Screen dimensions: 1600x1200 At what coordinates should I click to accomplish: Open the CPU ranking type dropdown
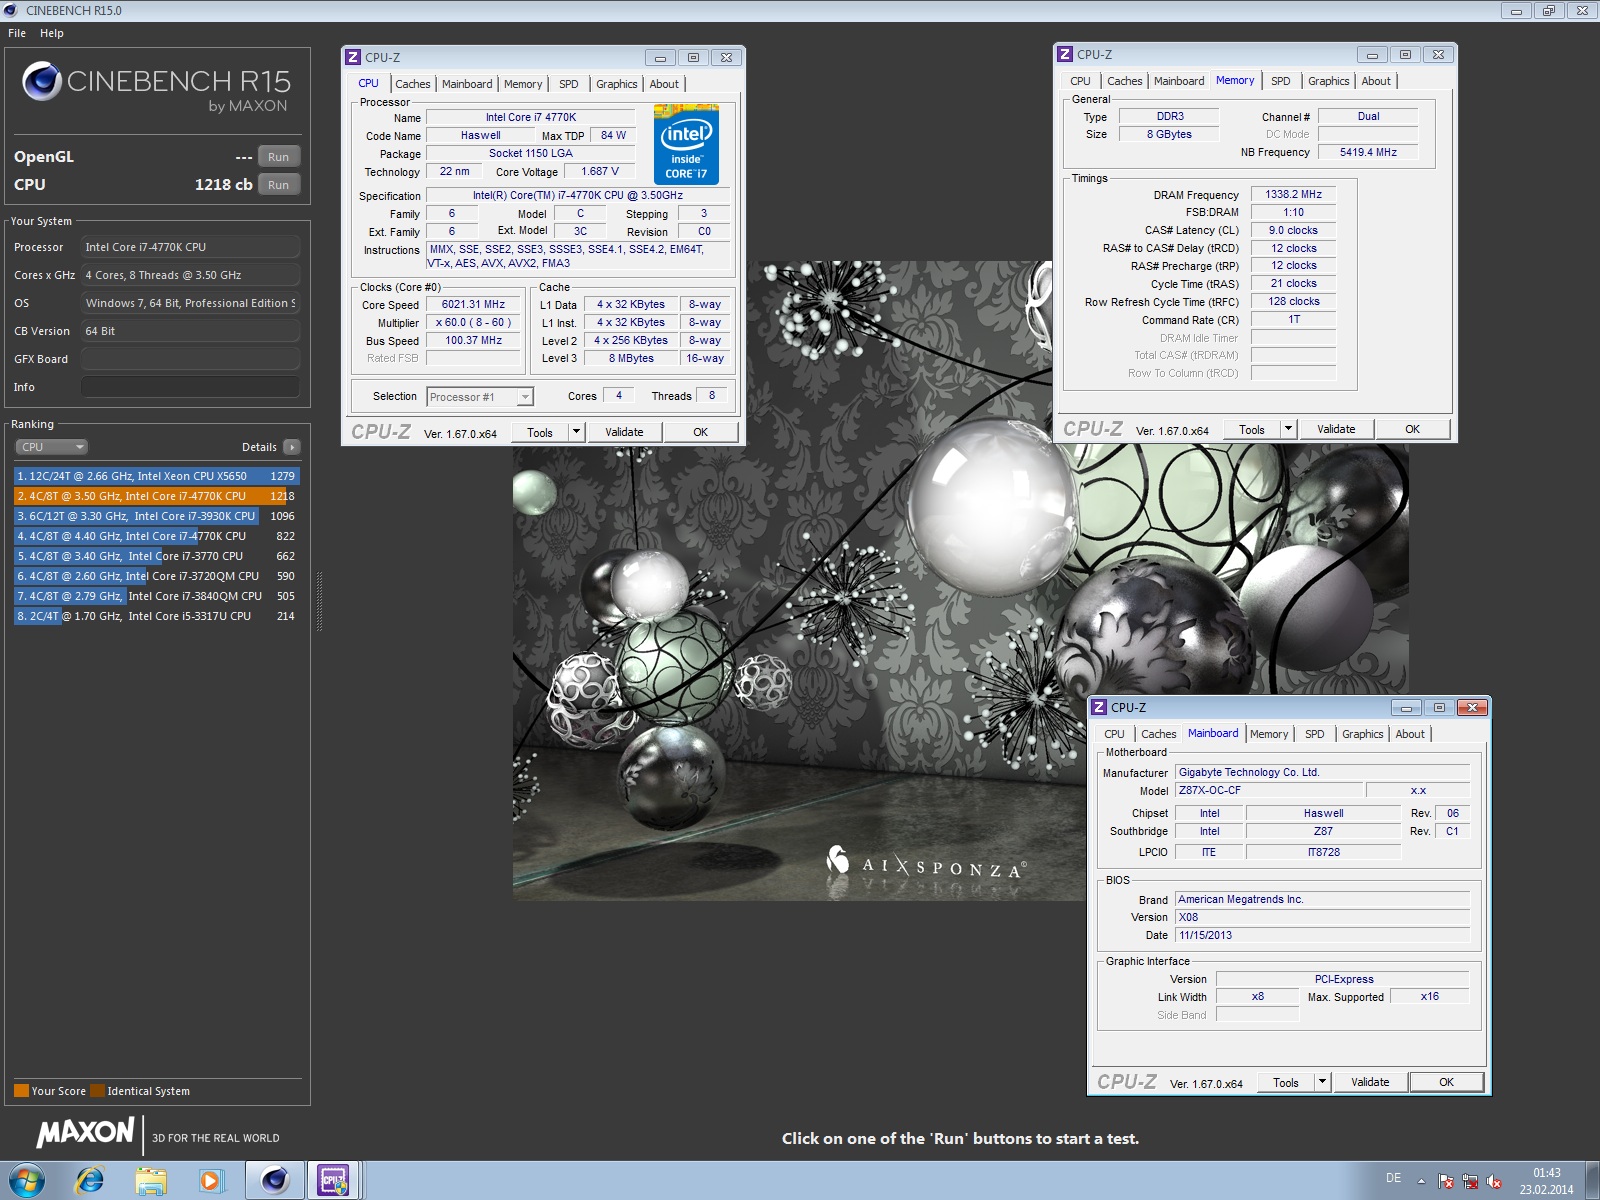coord(51,447)
